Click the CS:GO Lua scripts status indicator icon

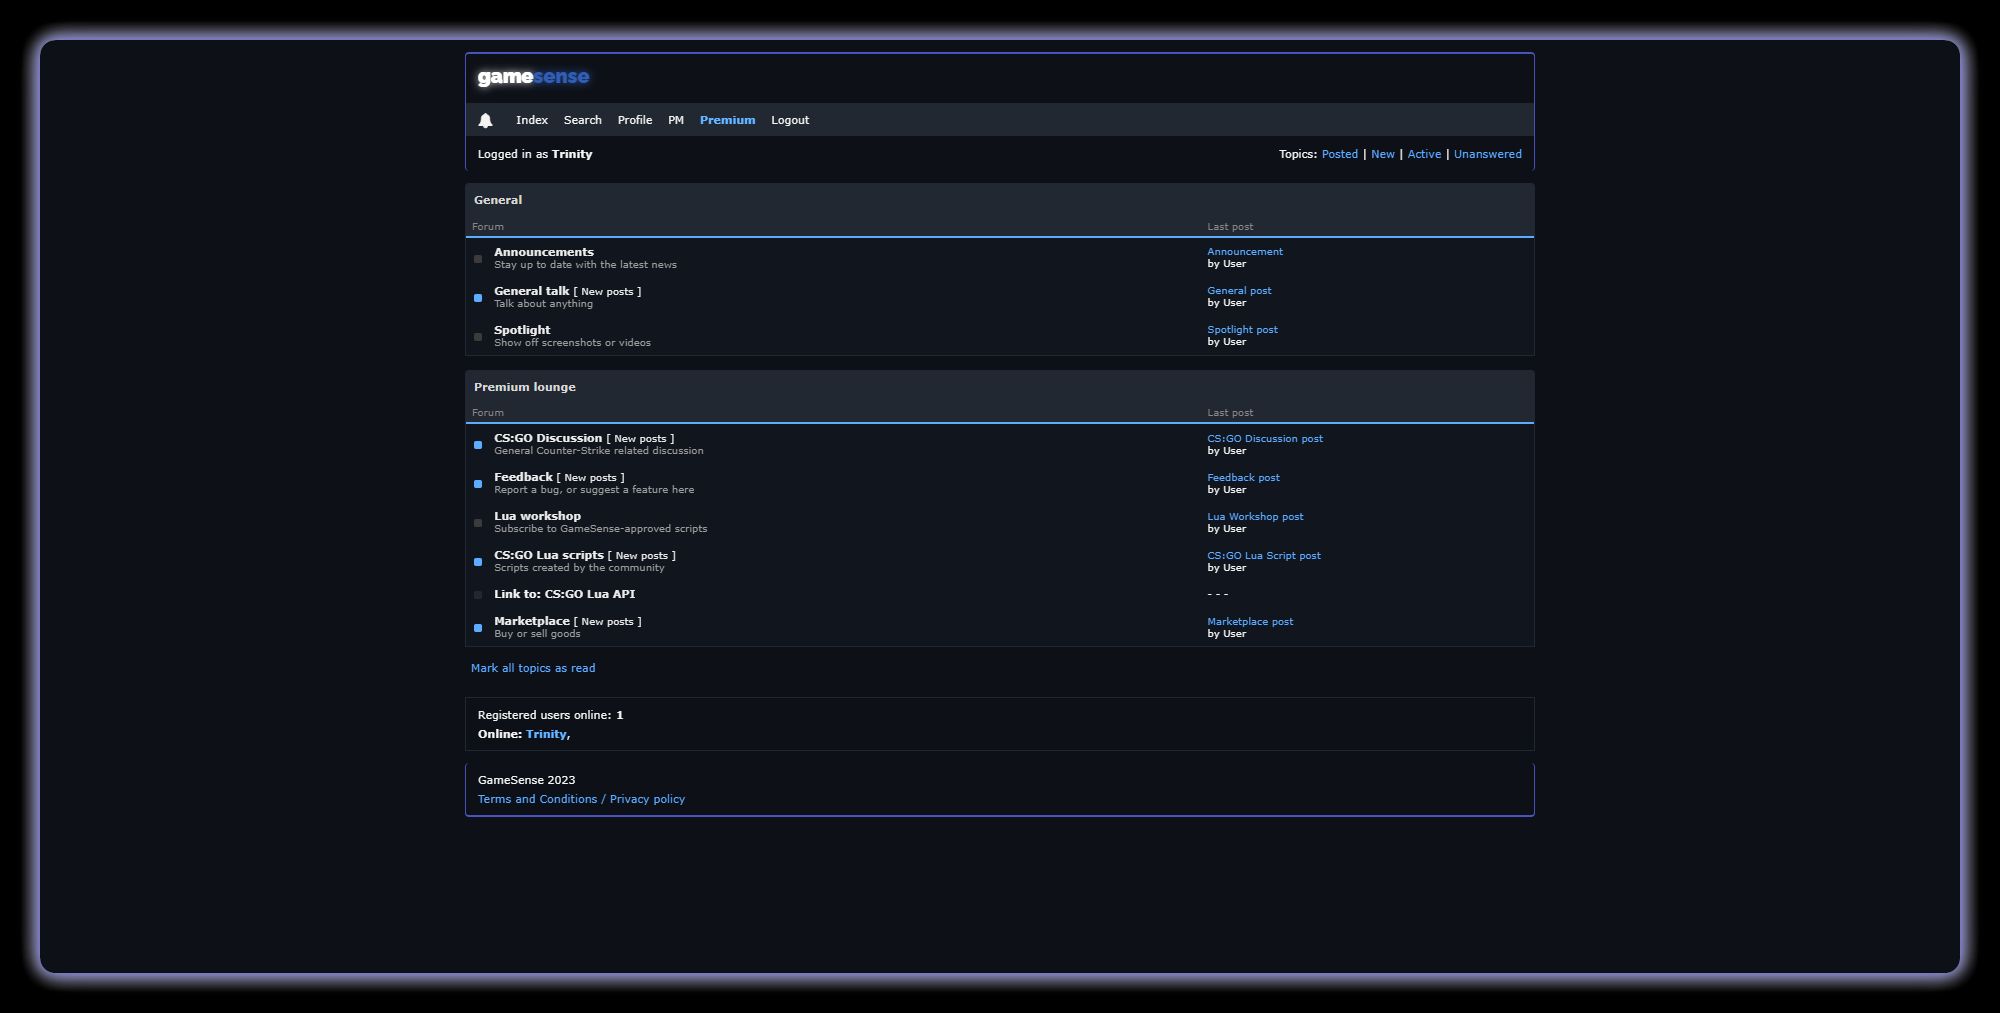478,562
